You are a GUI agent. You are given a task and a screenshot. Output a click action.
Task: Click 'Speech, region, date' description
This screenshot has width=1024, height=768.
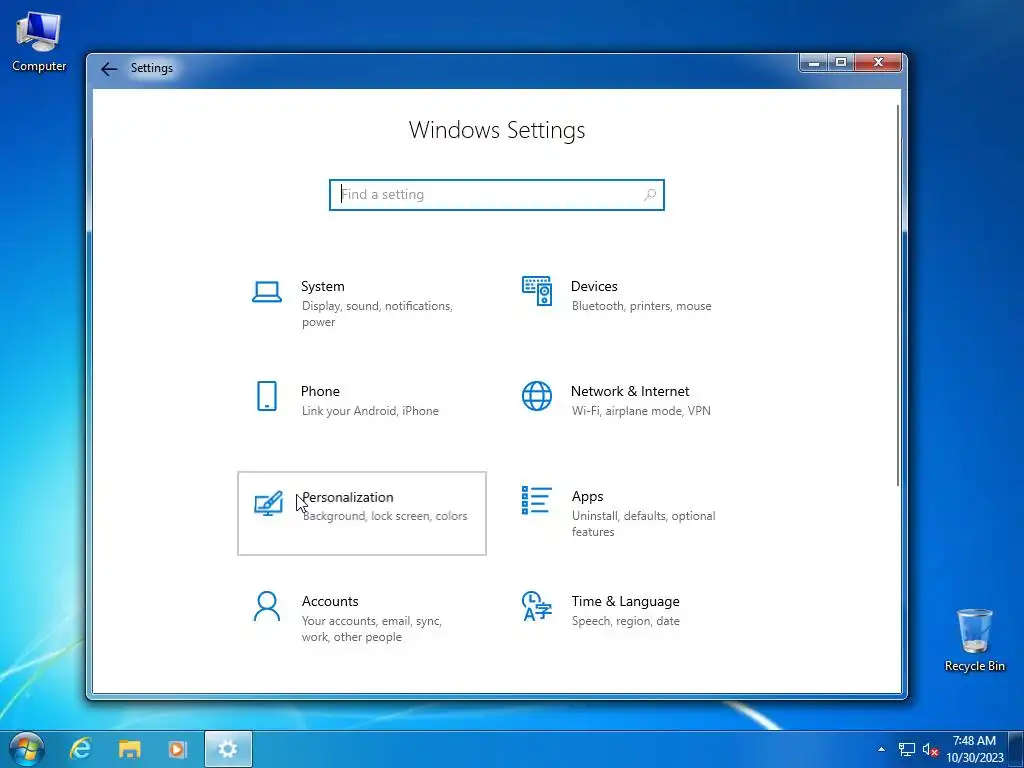point(626,621)
